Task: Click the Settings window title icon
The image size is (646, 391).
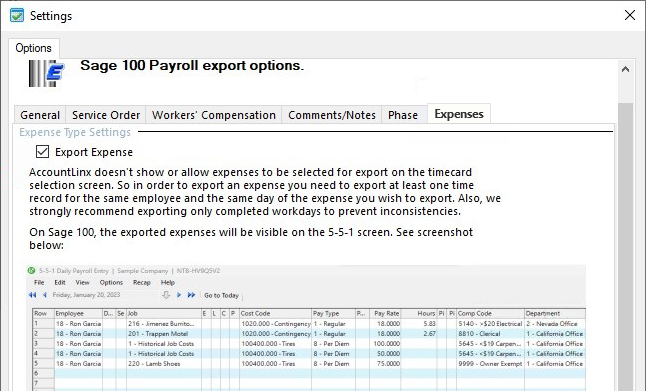Action: click(17, 16)
